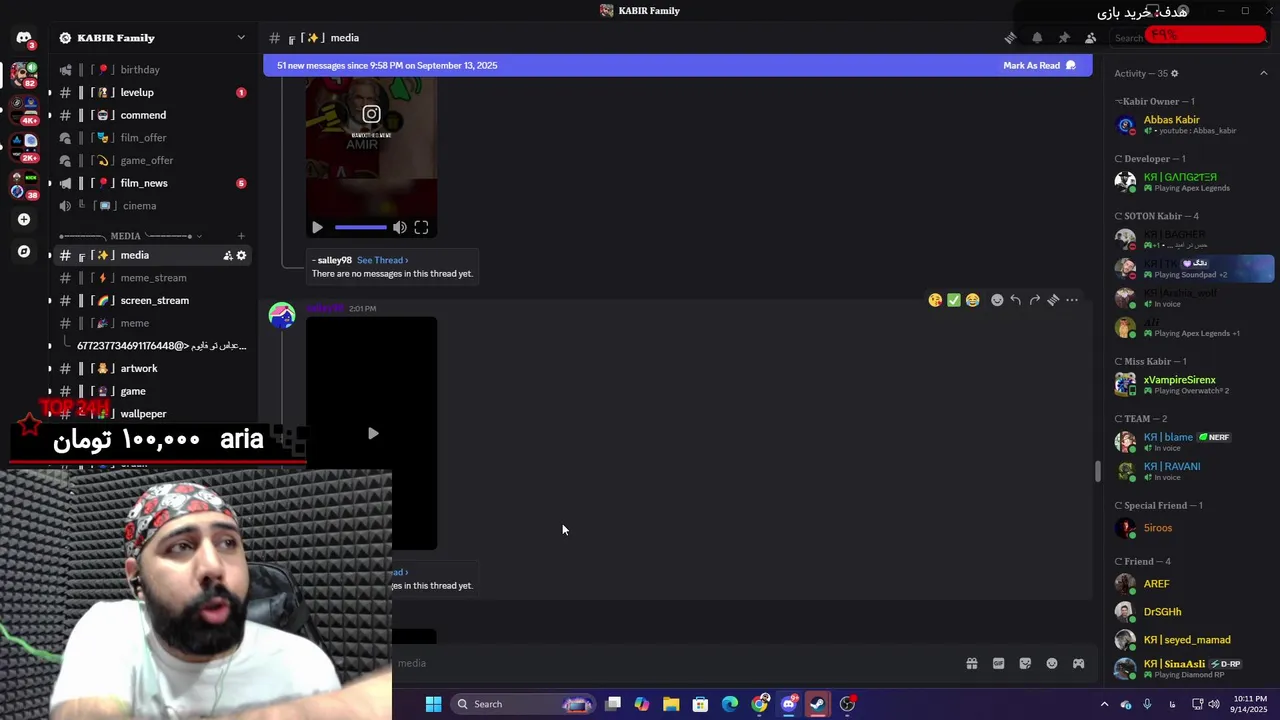Add laughing-crying emoji reaction
The image size is (1280, 720).
973,300
